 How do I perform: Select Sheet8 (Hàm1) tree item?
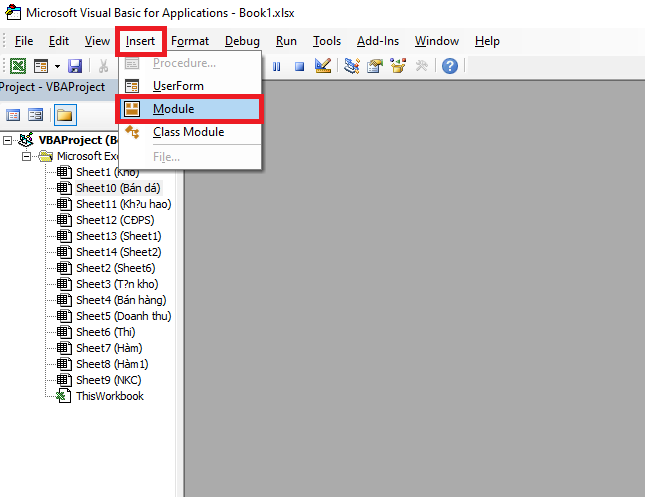point(112,365)
